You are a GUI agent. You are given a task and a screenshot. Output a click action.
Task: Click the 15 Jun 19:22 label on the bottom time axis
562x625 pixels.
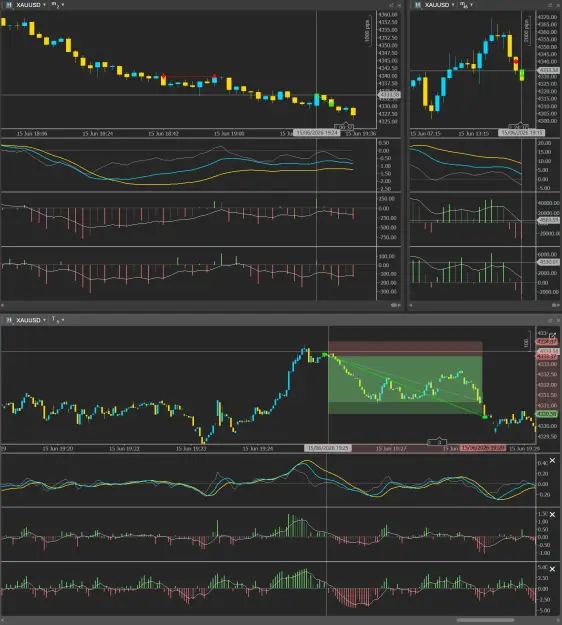point(124,448)
